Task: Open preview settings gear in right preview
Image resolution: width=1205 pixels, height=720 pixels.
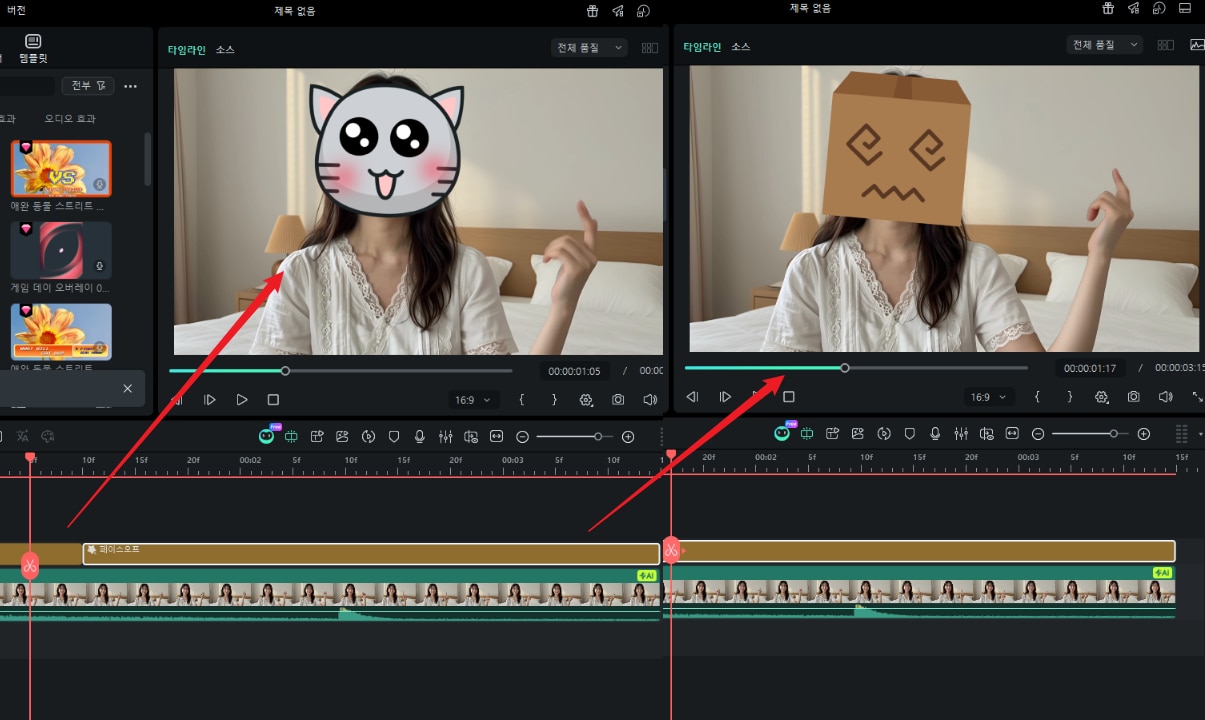Action: [1102, 397]
